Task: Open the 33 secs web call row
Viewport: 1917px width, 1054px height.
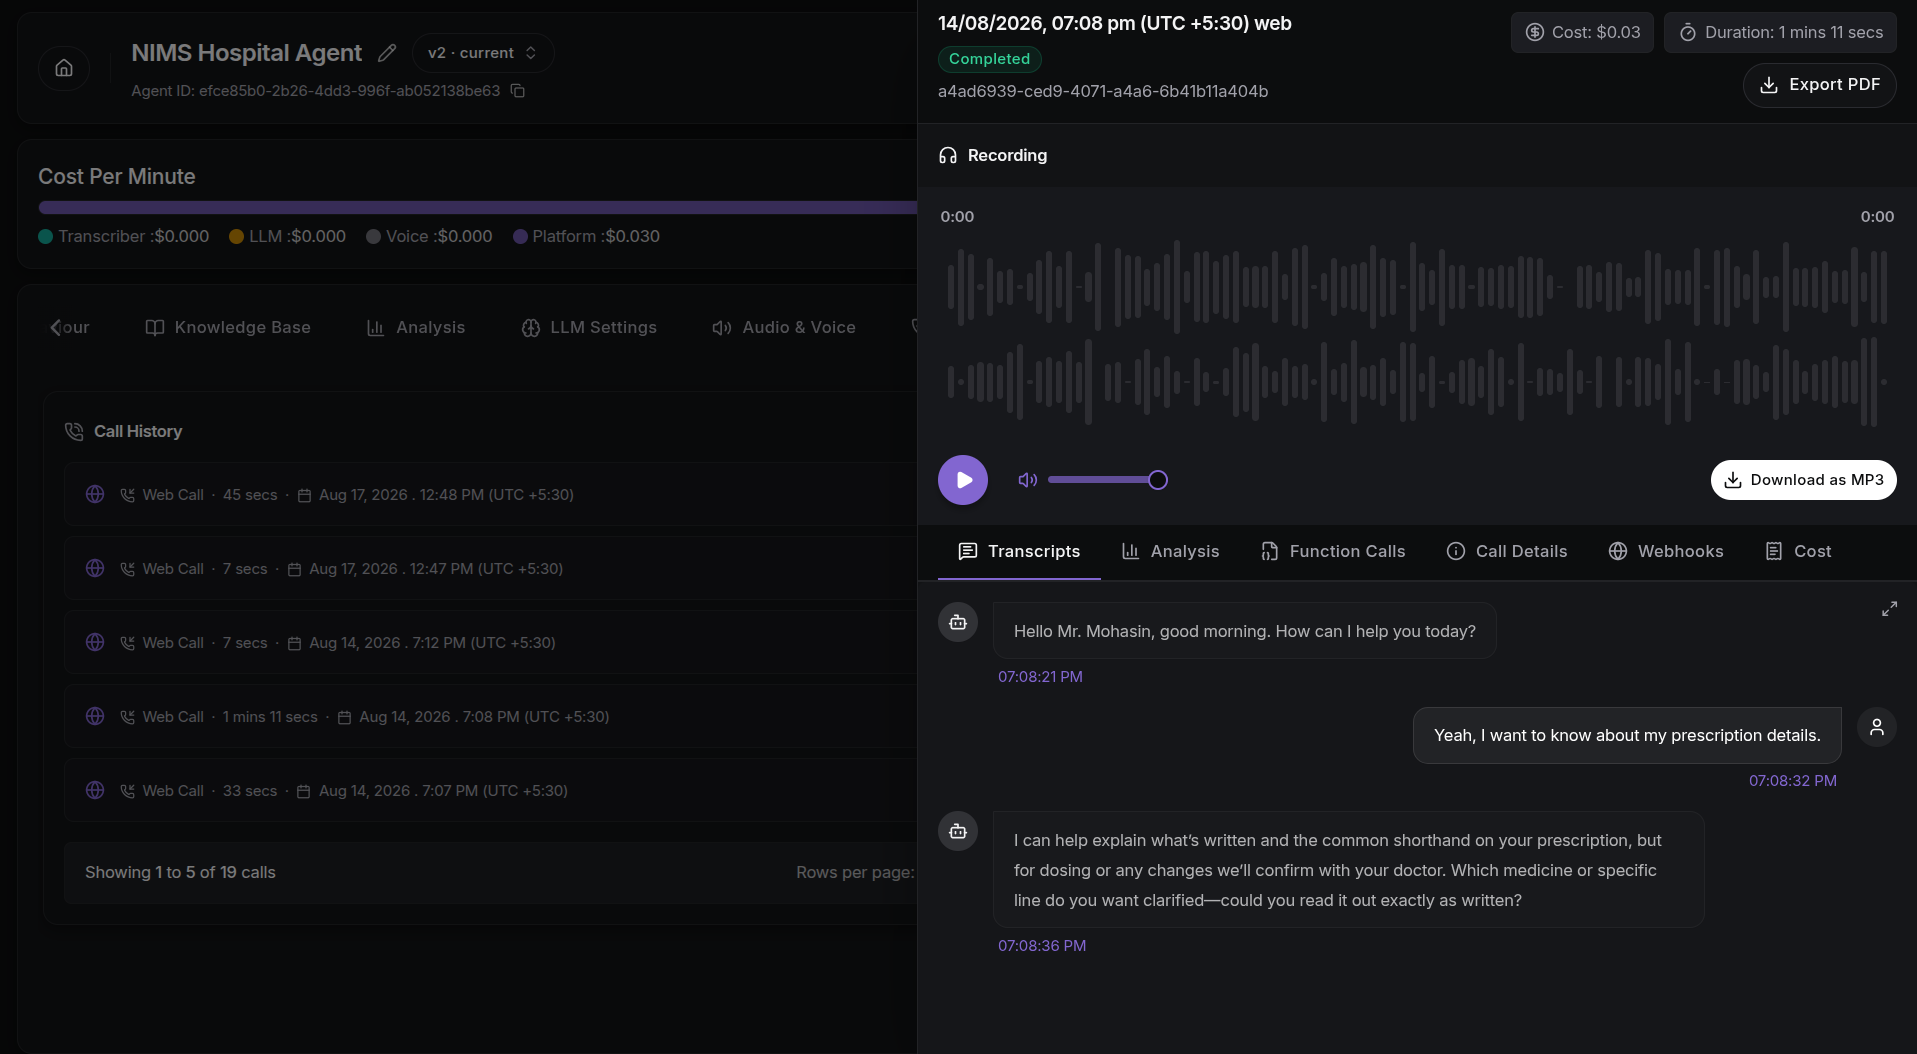Action: point(490,791)
